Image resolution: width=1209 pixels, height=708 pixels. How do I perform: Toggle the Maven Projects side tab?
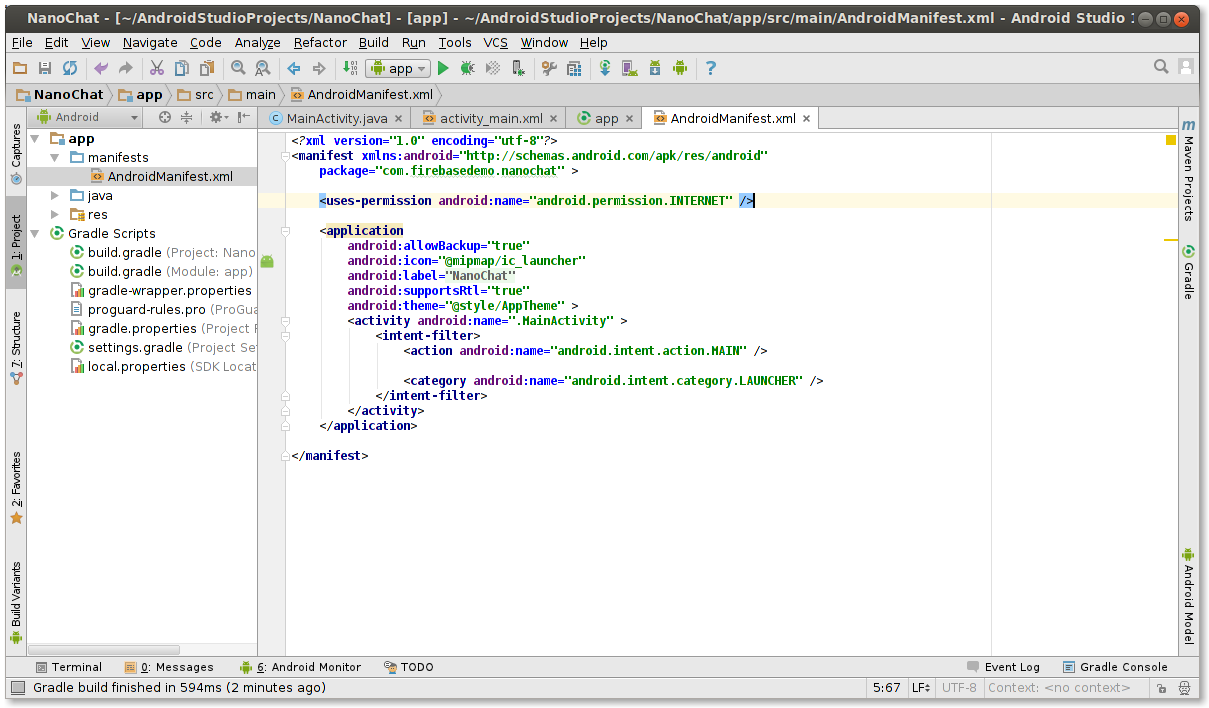click(x=1188, y=170)
